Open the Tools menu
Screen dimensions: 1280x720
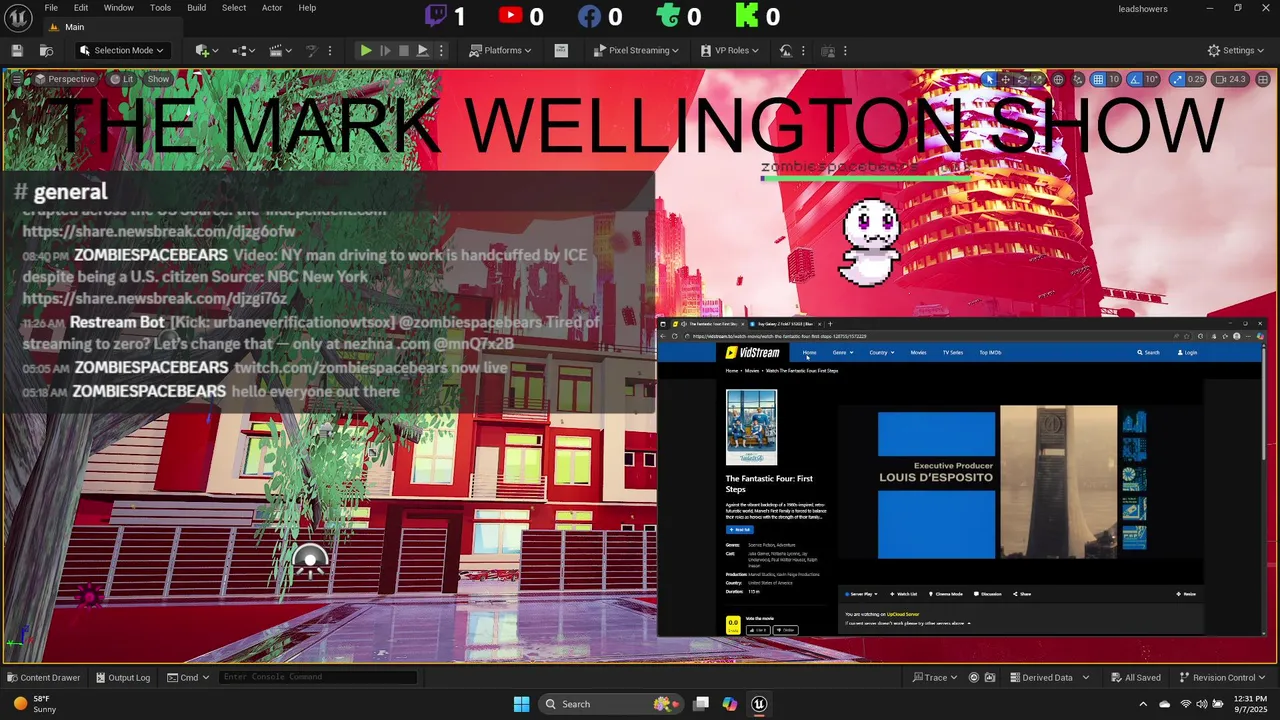pos(160,8)
